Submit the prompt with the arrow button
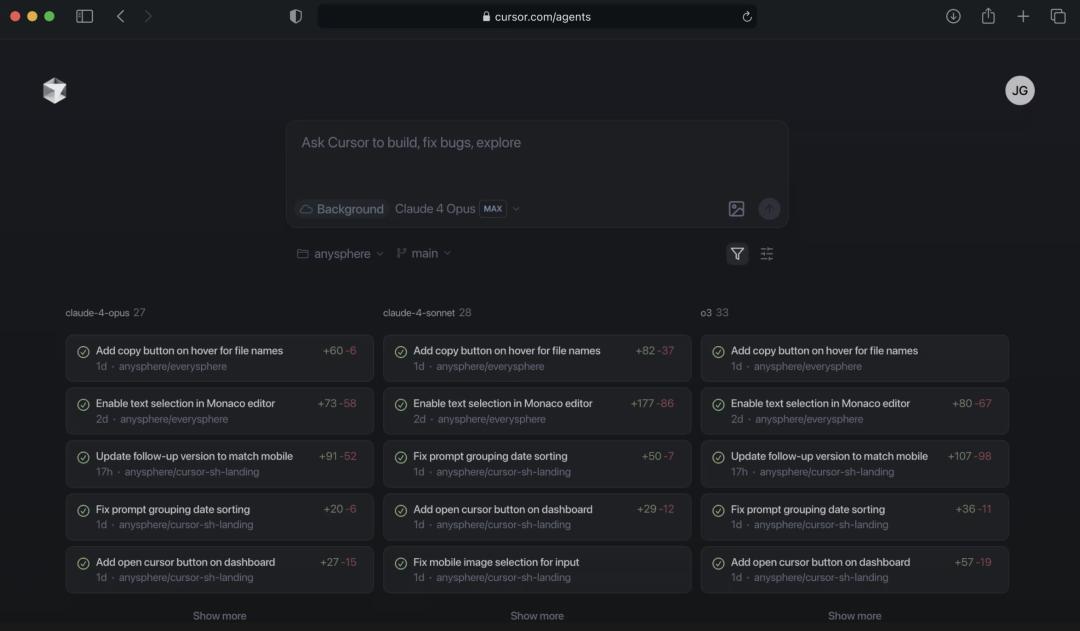This screenshot has height=631, width=1080. 769,209
